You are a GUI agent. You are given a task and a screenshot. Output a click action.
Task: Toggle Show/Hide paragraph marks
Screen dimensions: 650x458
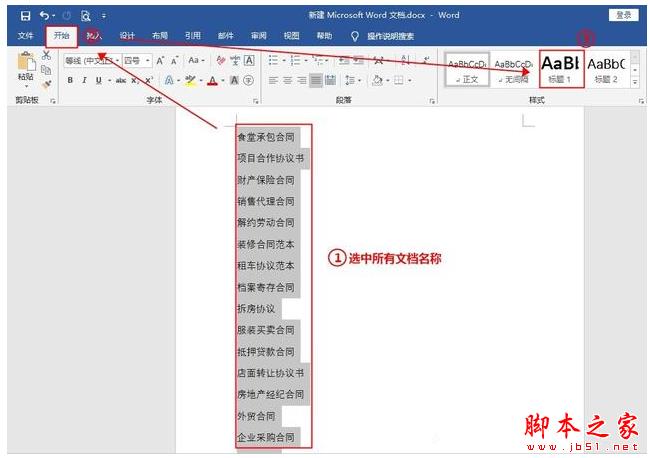(426, 61)
